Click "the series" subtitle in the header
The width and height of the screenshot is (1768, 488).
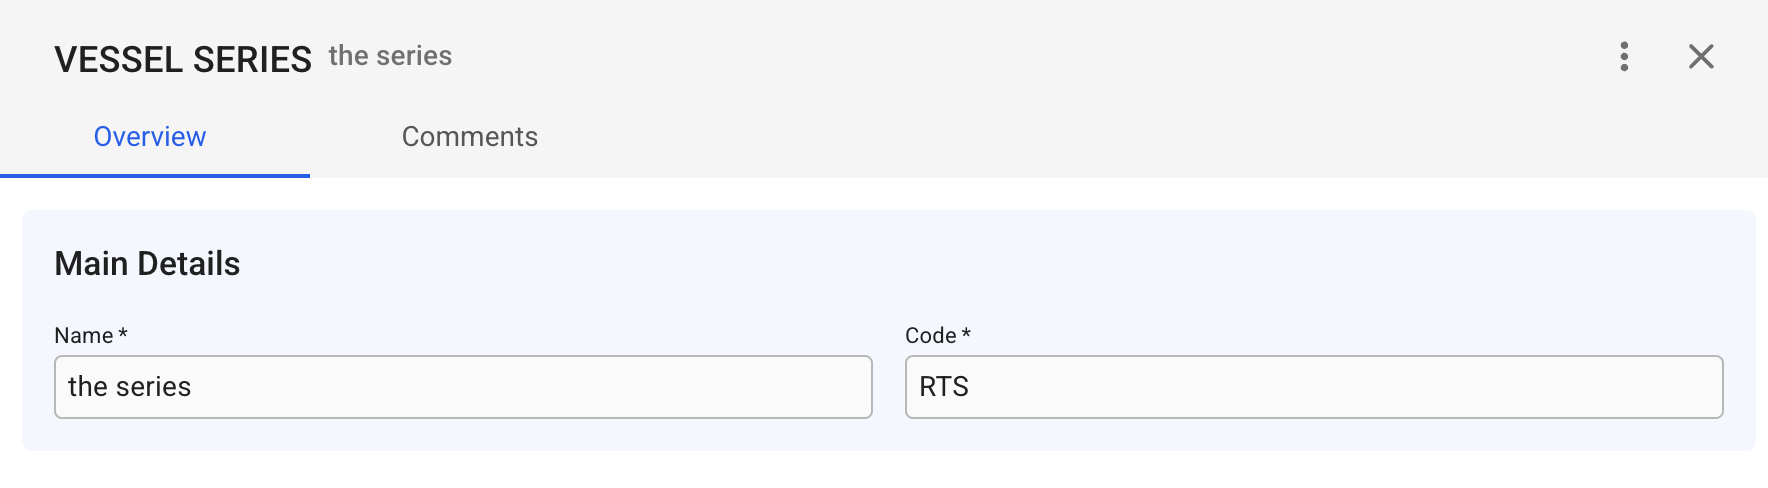390,56
